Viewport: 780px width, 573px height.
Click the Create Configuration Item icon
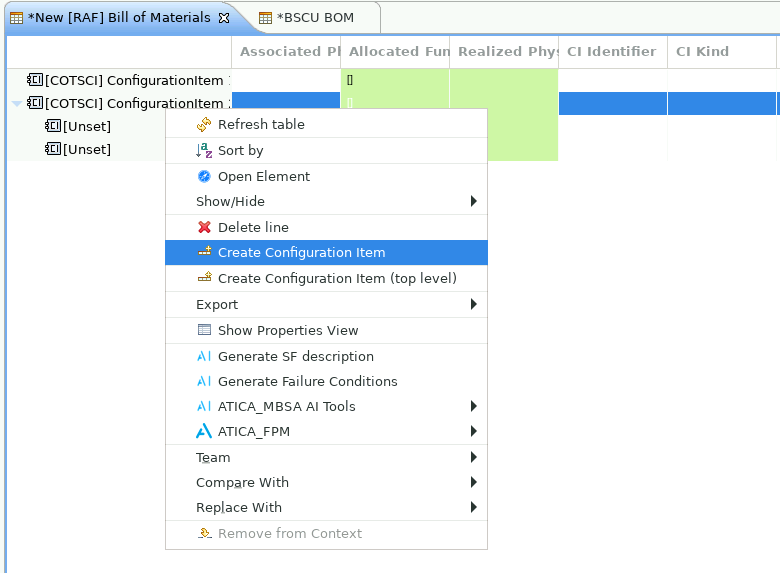204,252
